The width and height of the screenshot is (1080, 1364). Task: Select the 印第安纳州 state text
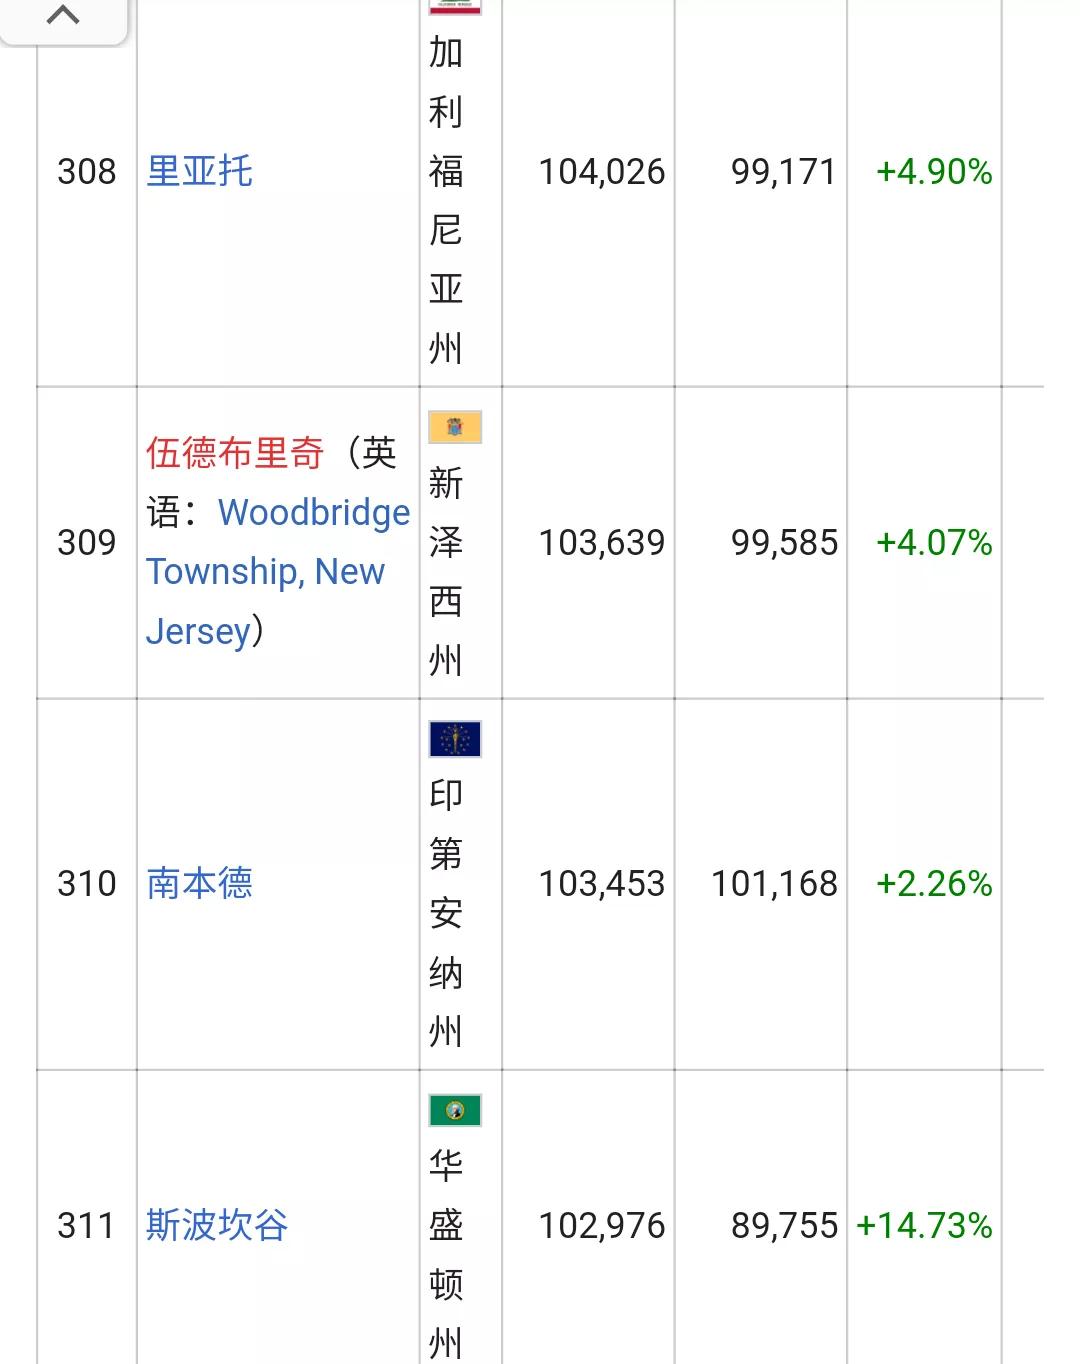click(446, 913)
